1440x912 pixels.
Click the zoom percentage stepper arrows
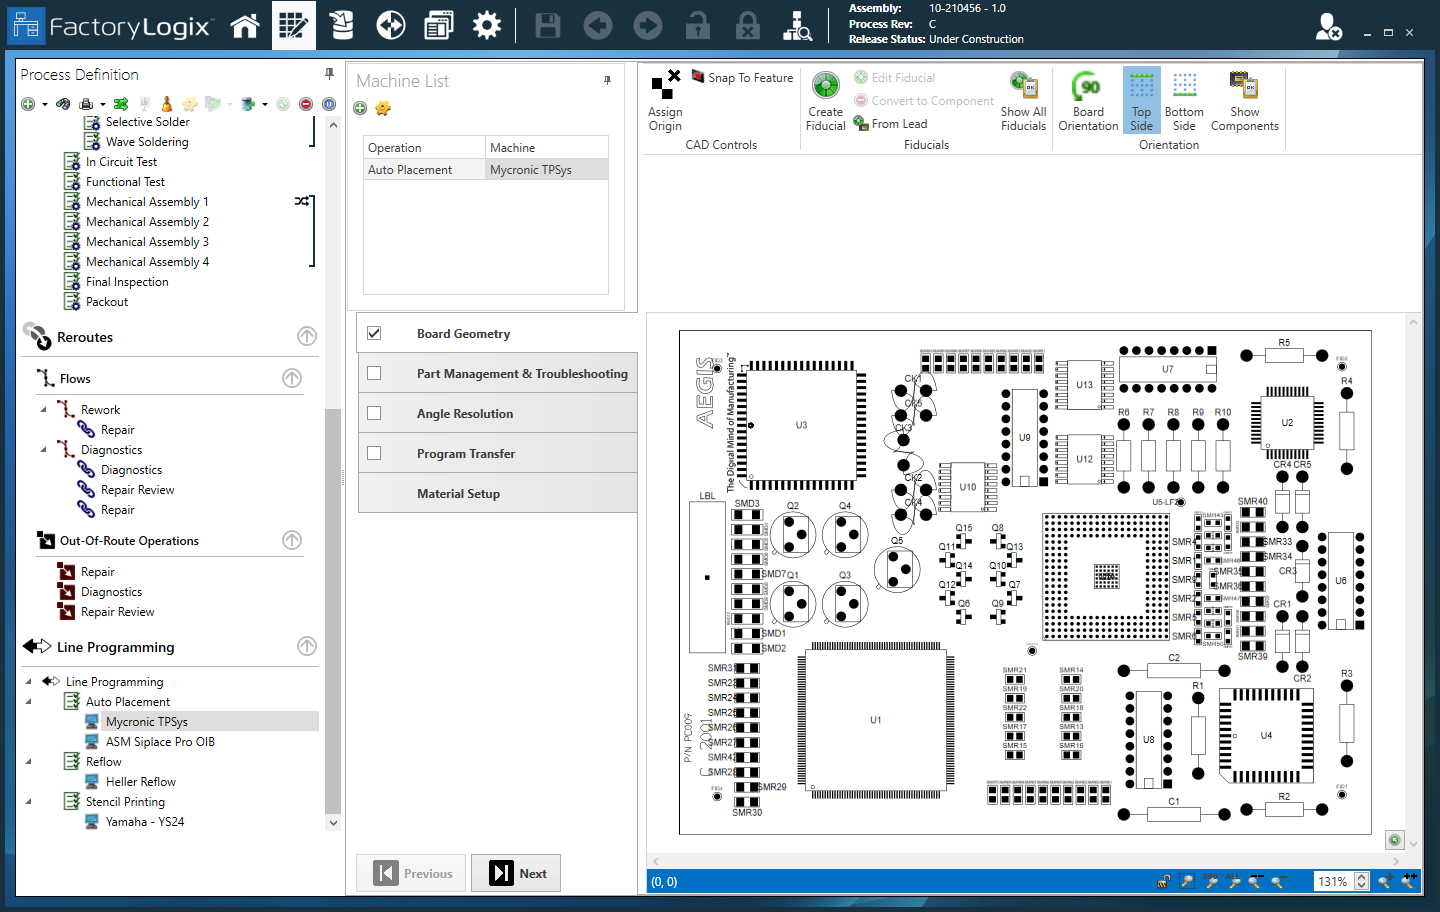click(x=1361, y=882)
